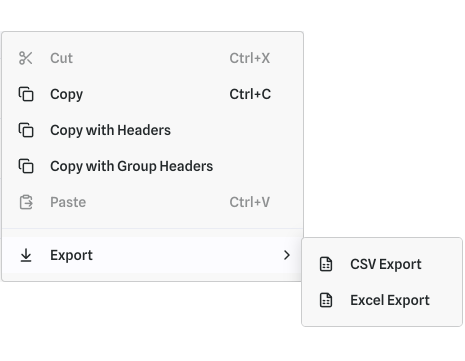Choose CSV Export from the submenu

382,264
